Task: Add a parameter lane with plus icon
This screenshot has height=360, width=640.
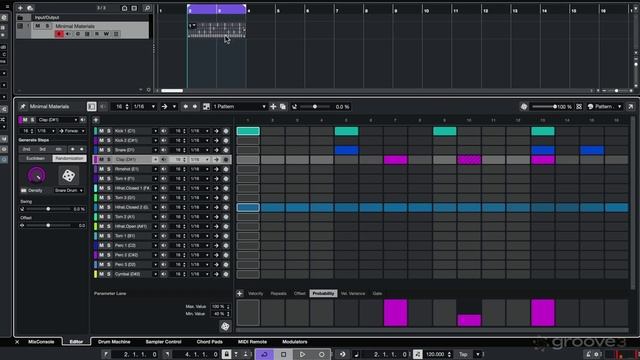Action: (240, 293)
